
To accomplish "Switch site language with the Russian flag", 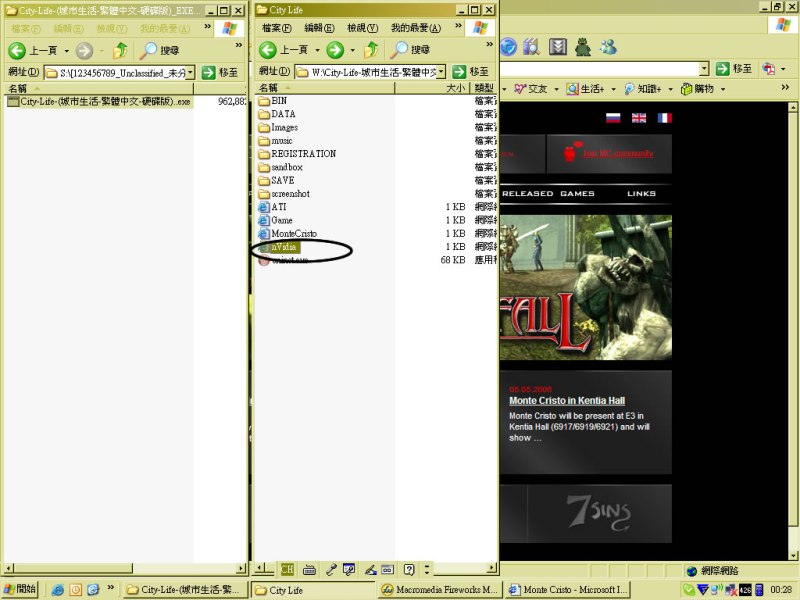I will coord(613,118).
